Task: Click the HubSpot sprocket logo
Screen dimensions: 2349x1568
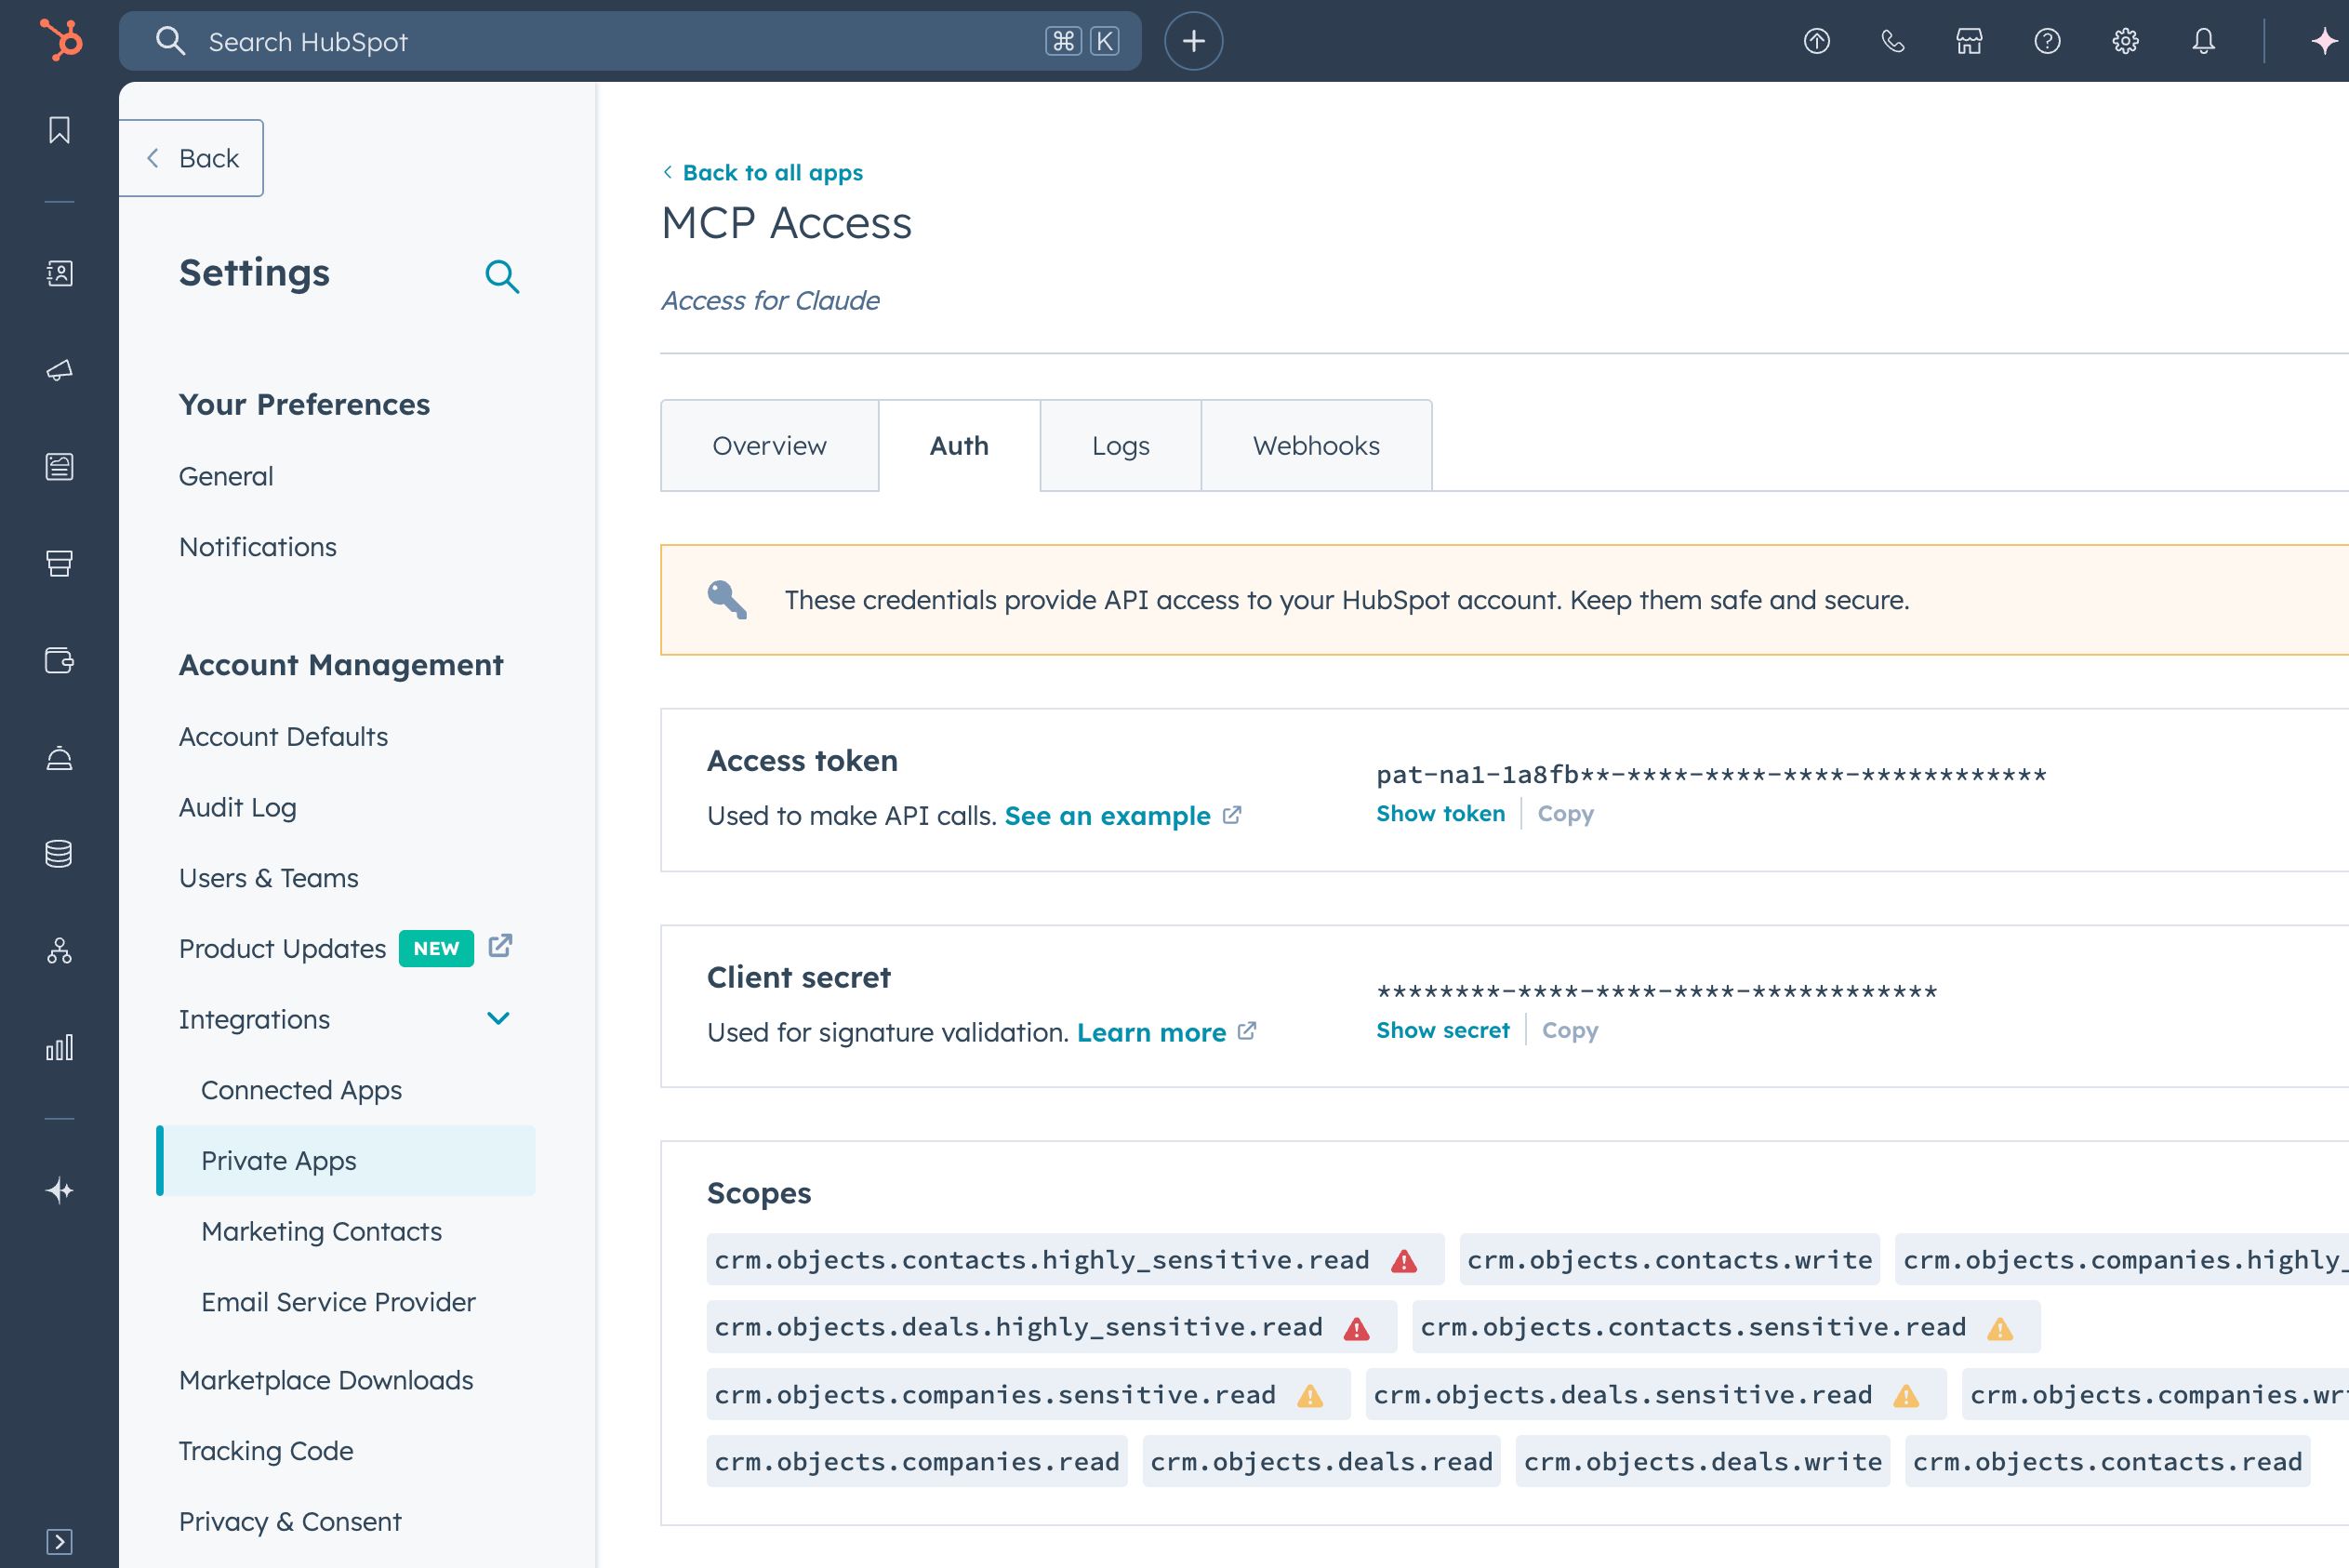Action: pos(61,41)
